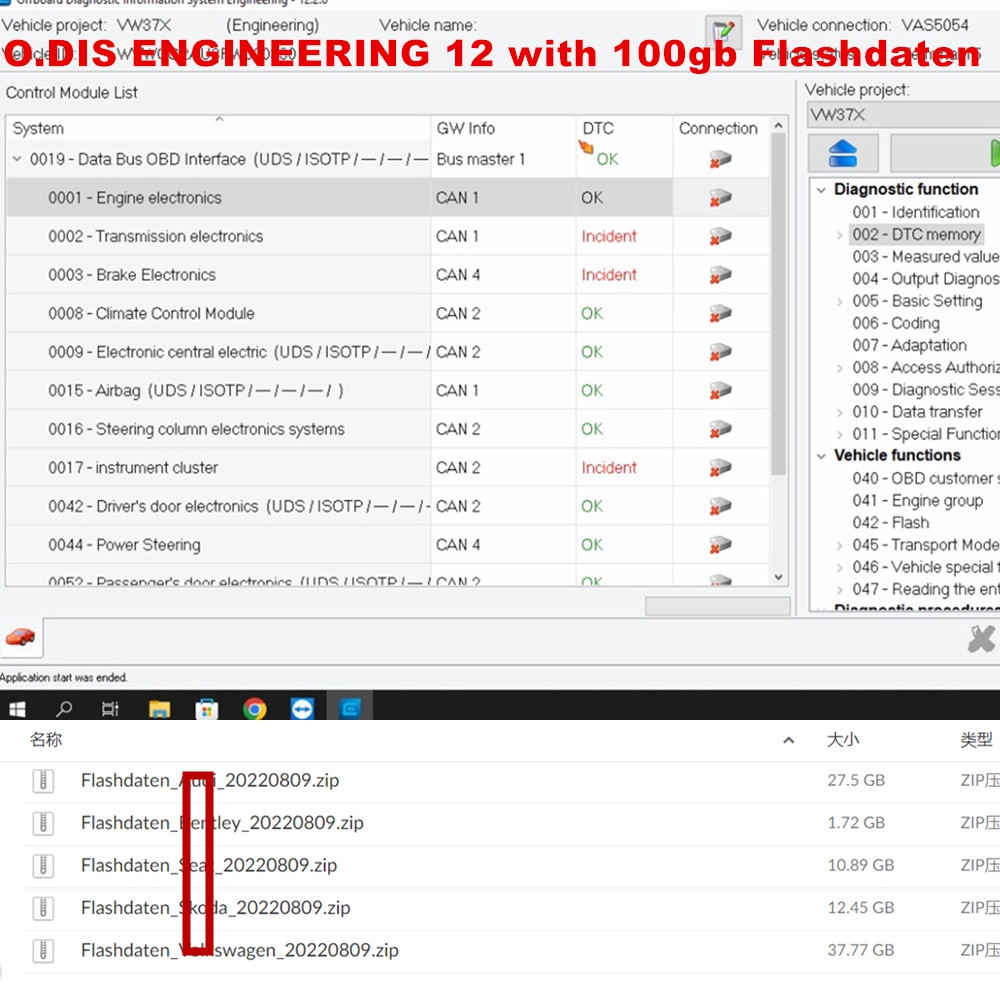Sort by DTC column header

tap(624, 128)
